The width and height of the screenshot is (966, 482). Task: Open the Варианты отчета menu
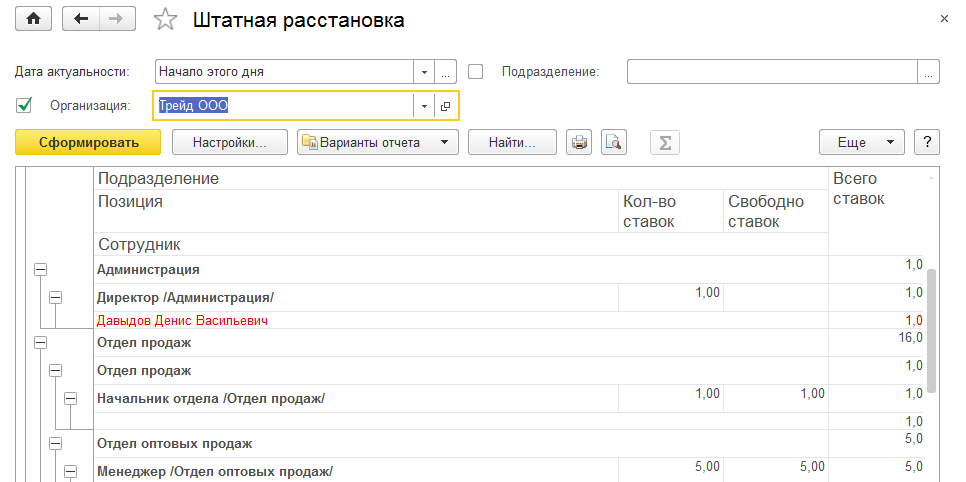pos(378,142)
